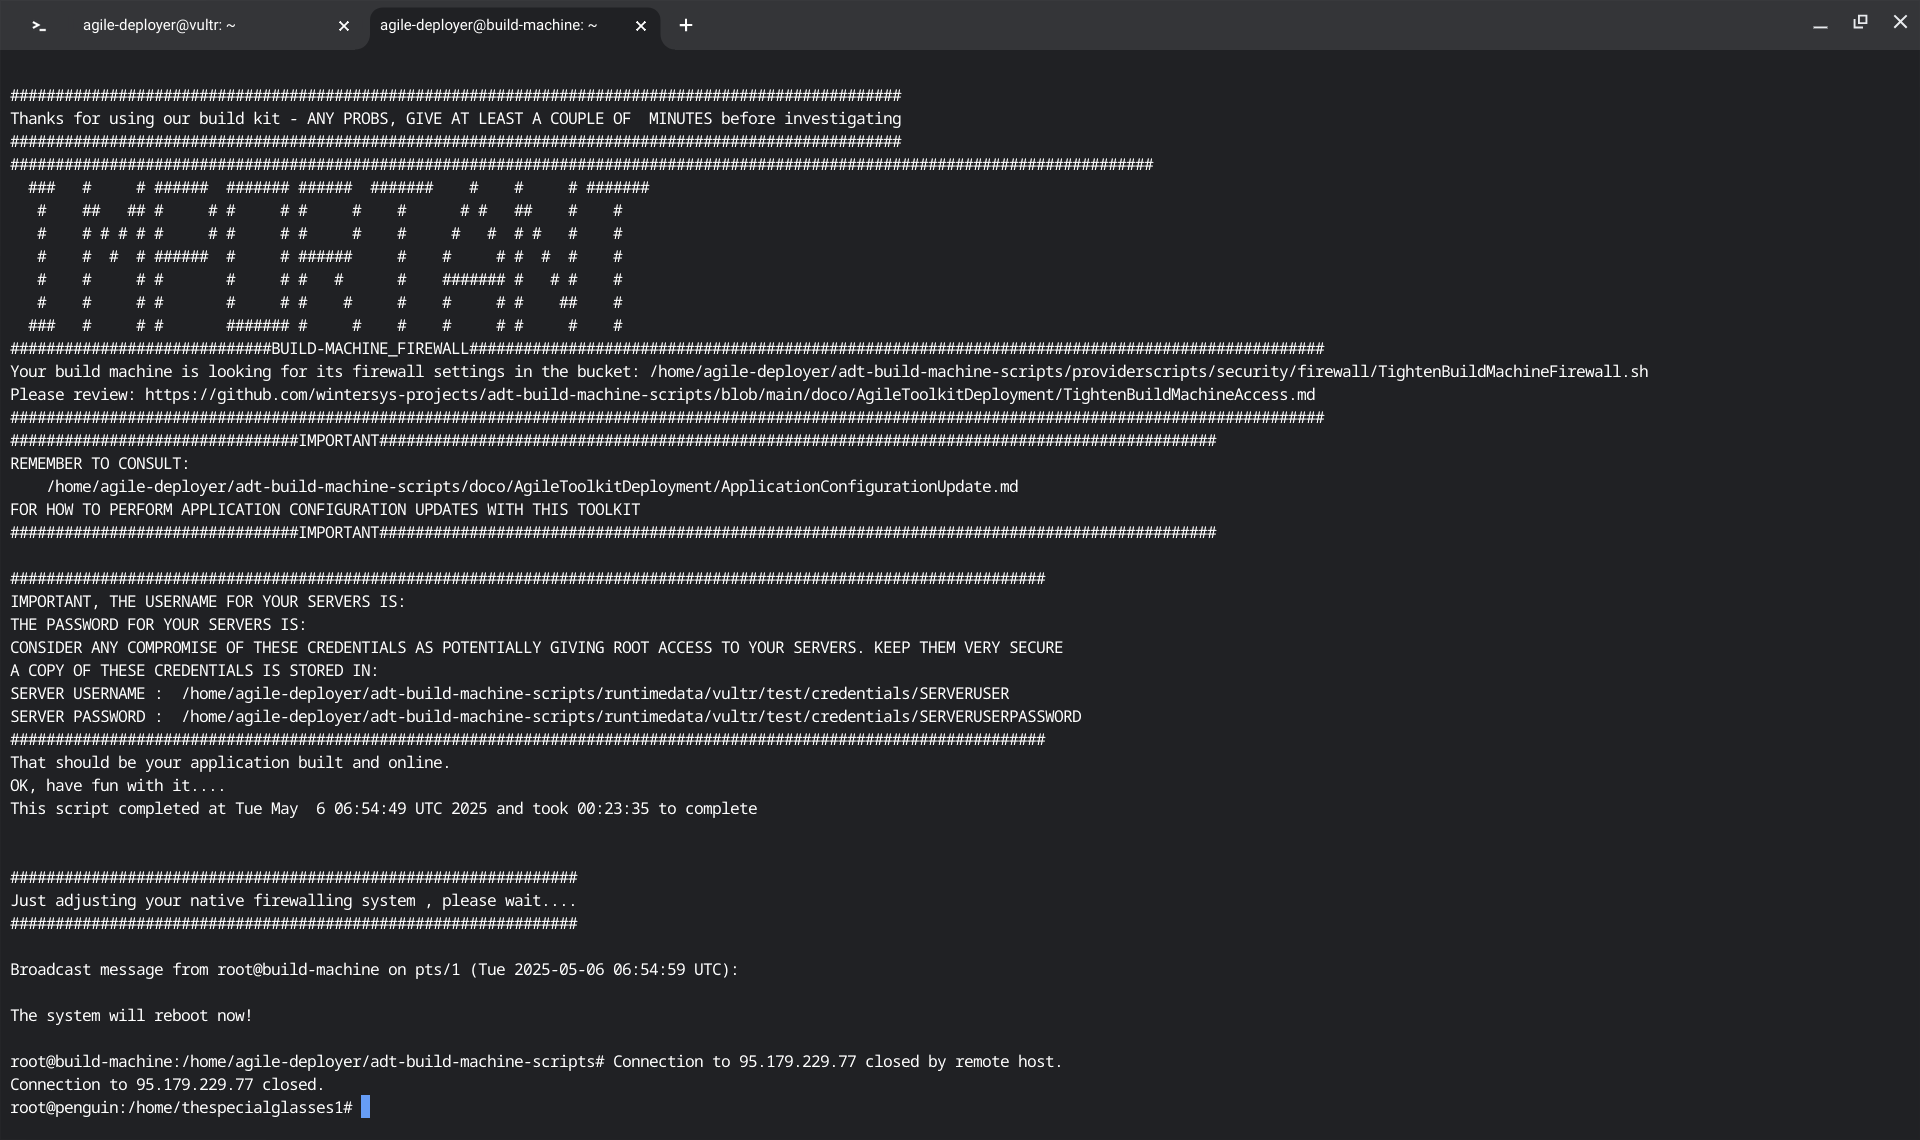
Task: Click 'The system will reboot now!' message
Action: (131, 1016)
